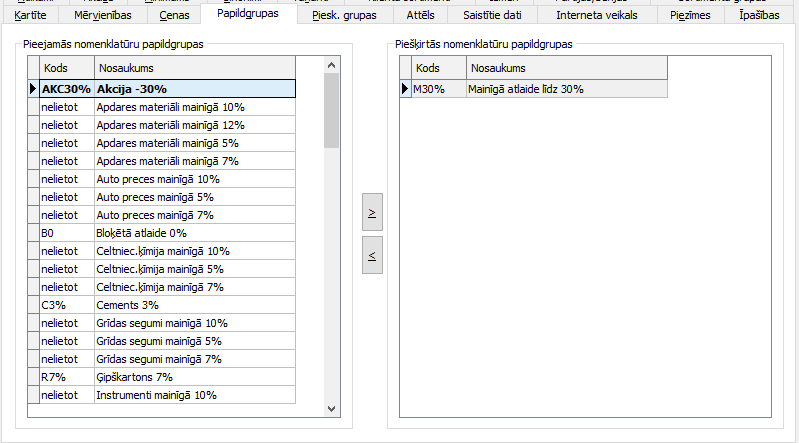Select Instrumenti mainīgā 10% row
The image size is (799, 443).
point(195,395)
